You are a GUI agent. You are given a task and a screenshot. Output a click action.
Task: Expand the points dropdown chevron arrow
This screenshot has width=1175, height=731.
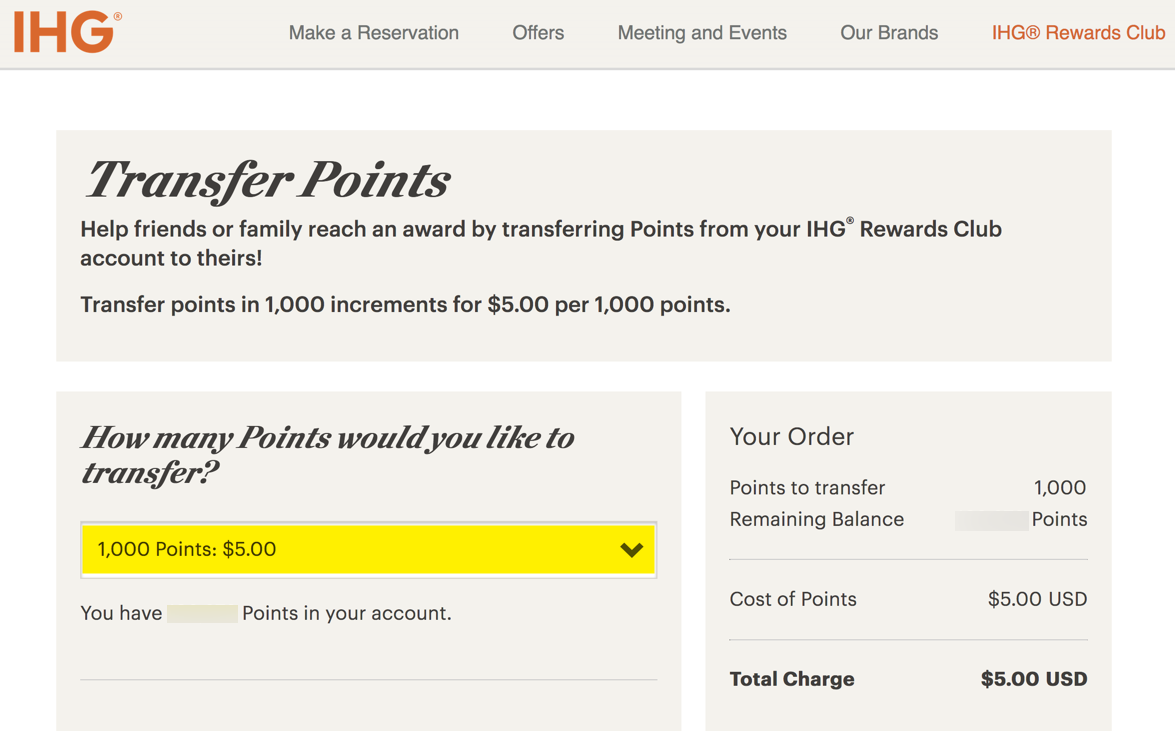632,550
